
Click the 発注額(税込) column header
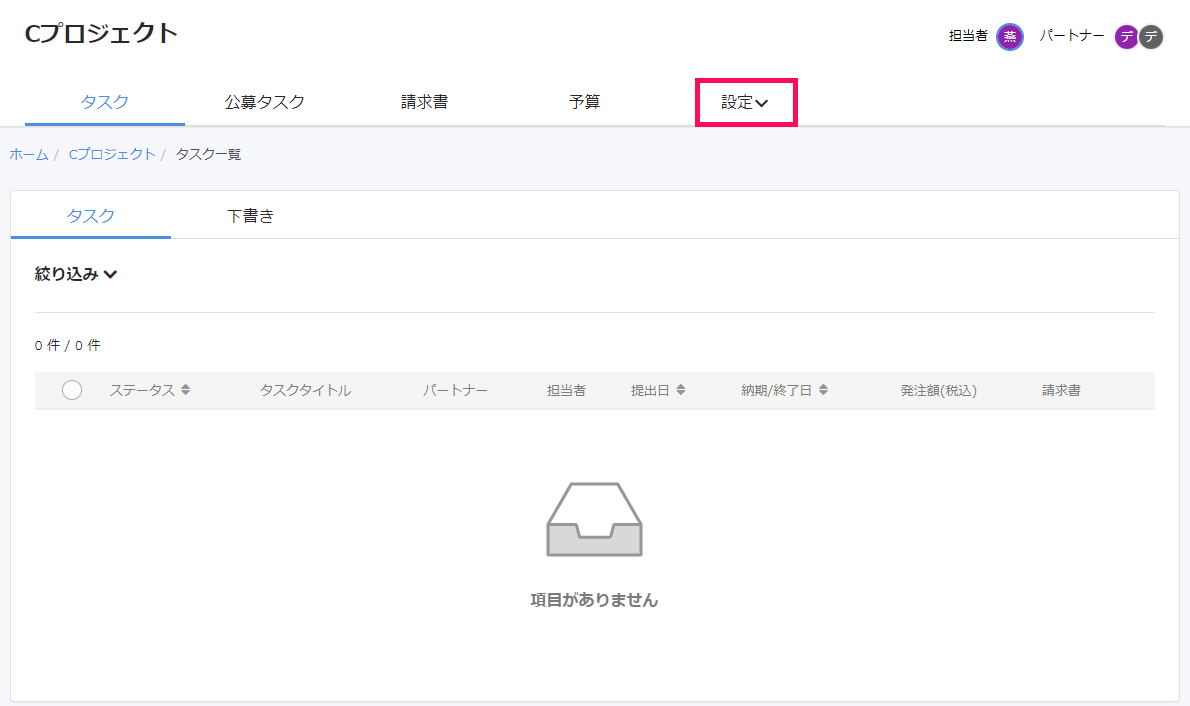click(939, 390)
